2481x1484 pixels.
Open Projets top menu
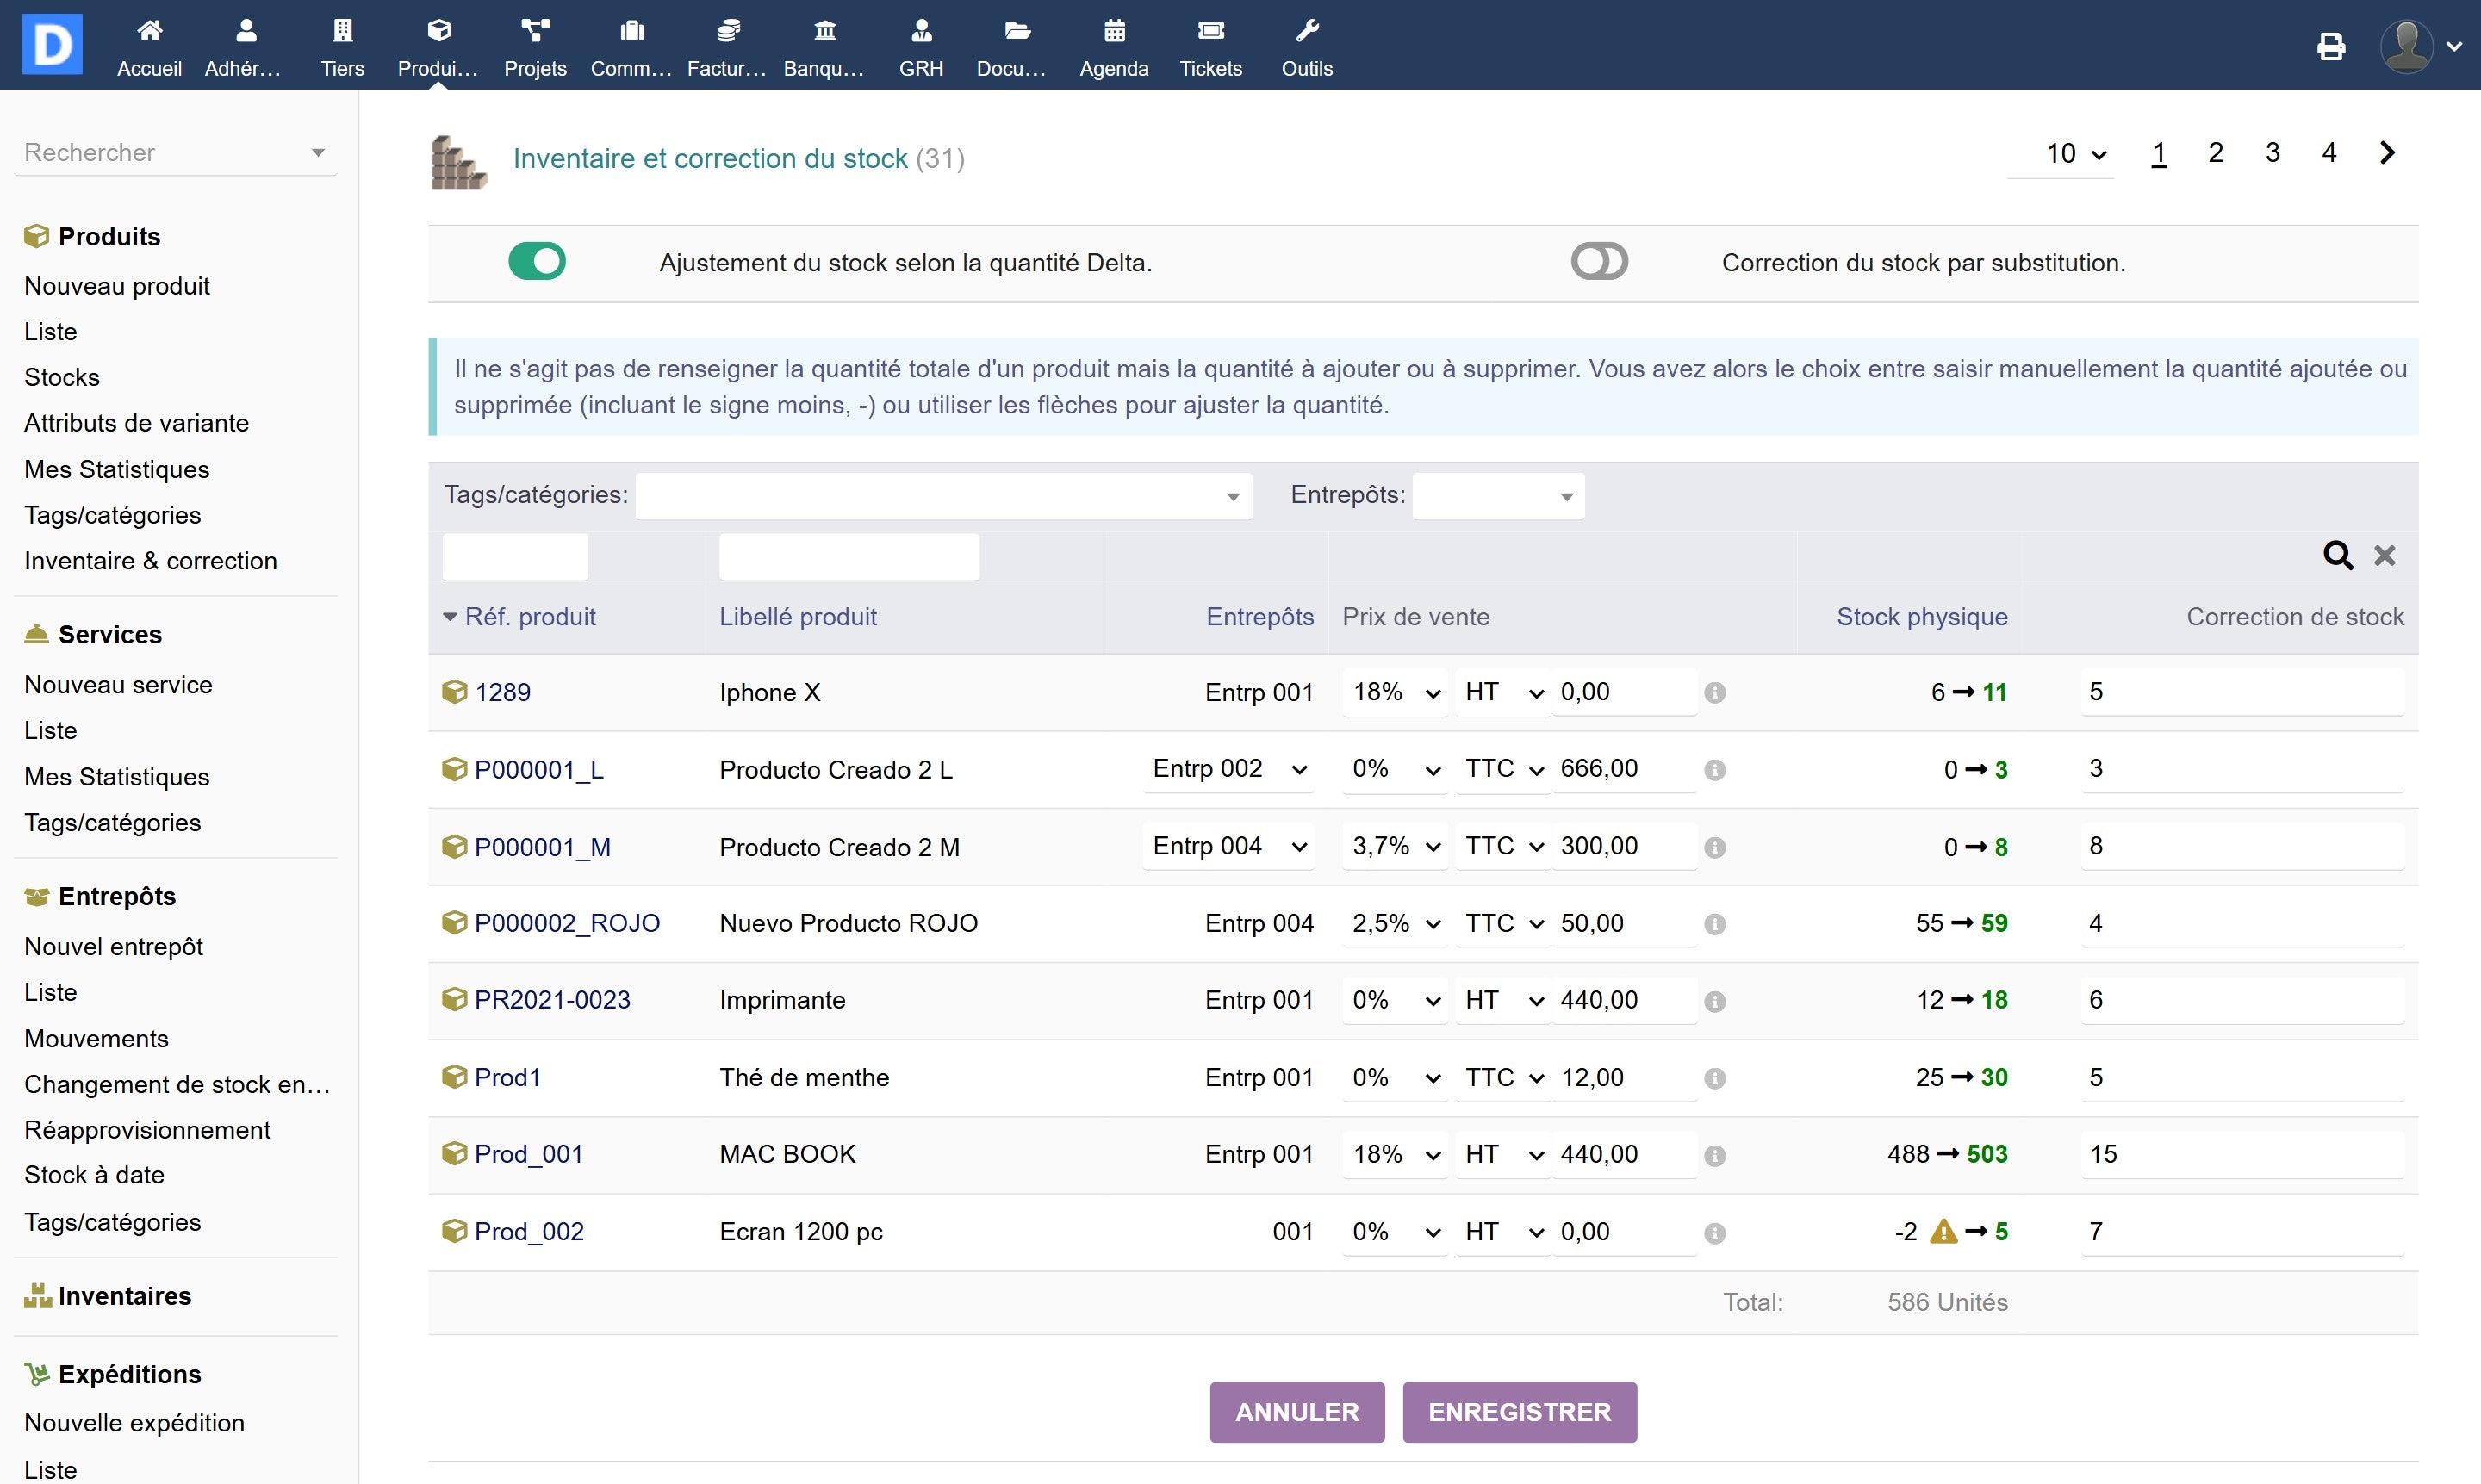pos(535,46)
